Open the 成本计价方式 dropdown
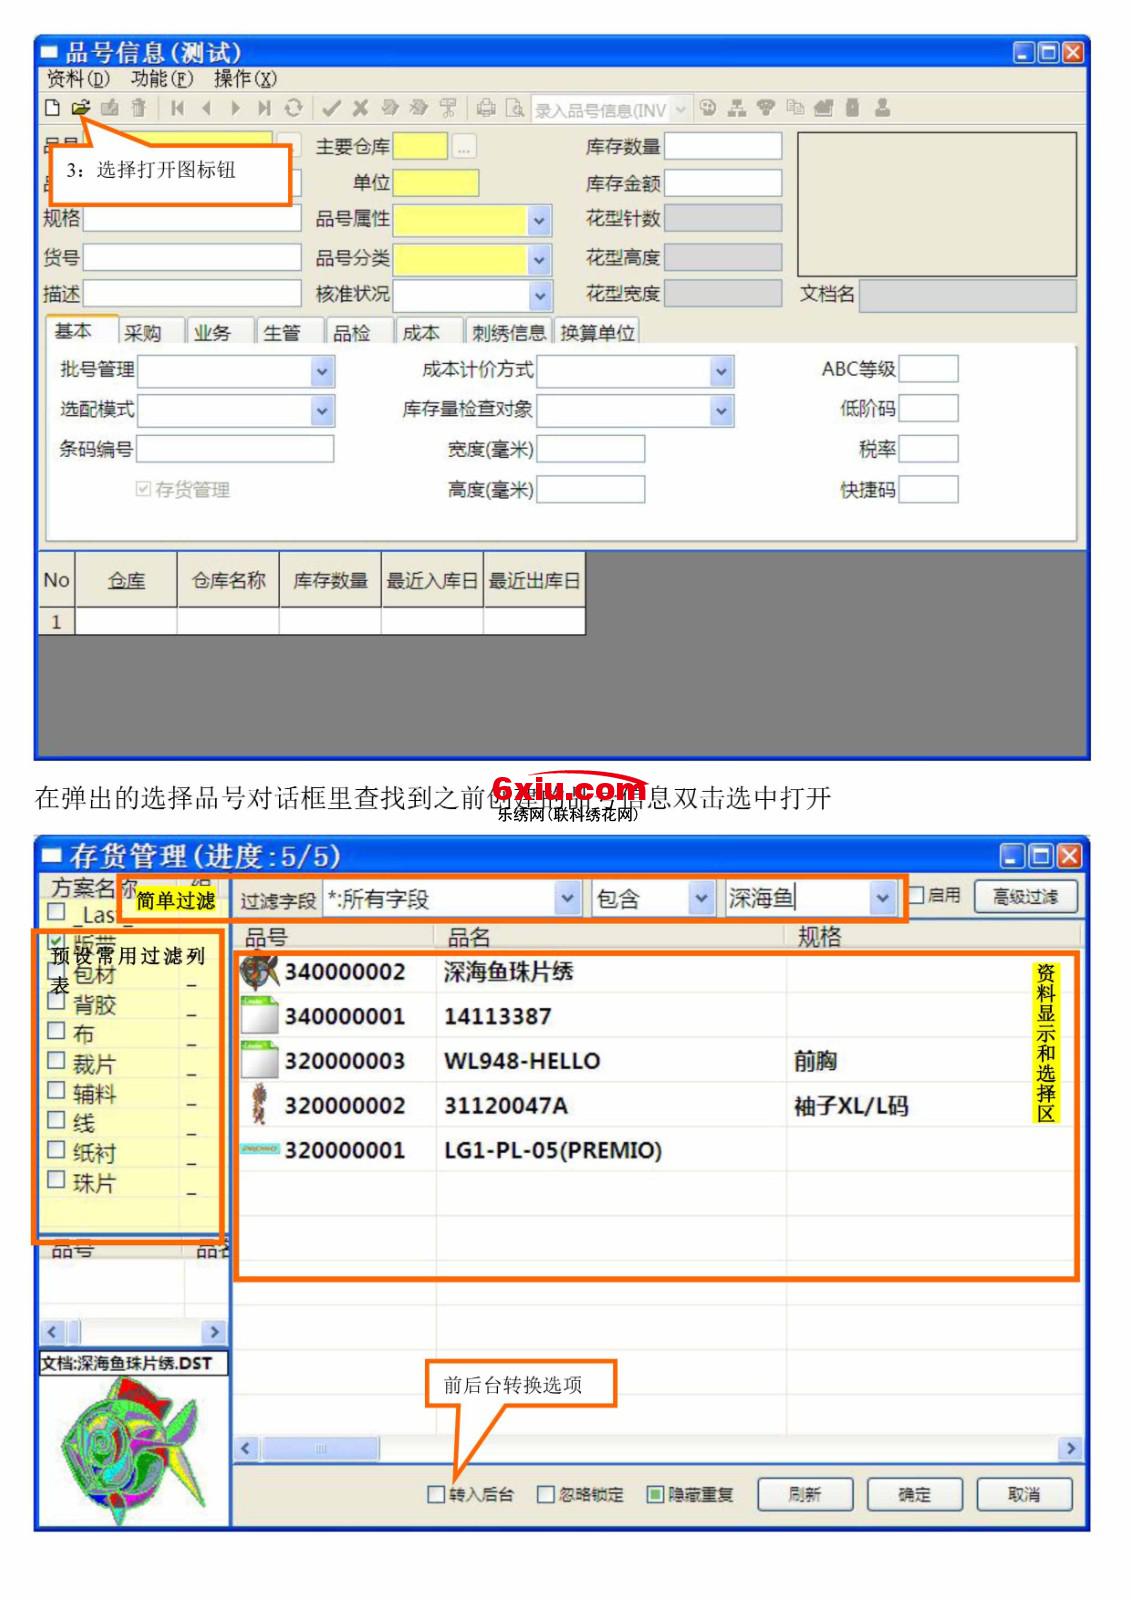 [x=721, y=371]
